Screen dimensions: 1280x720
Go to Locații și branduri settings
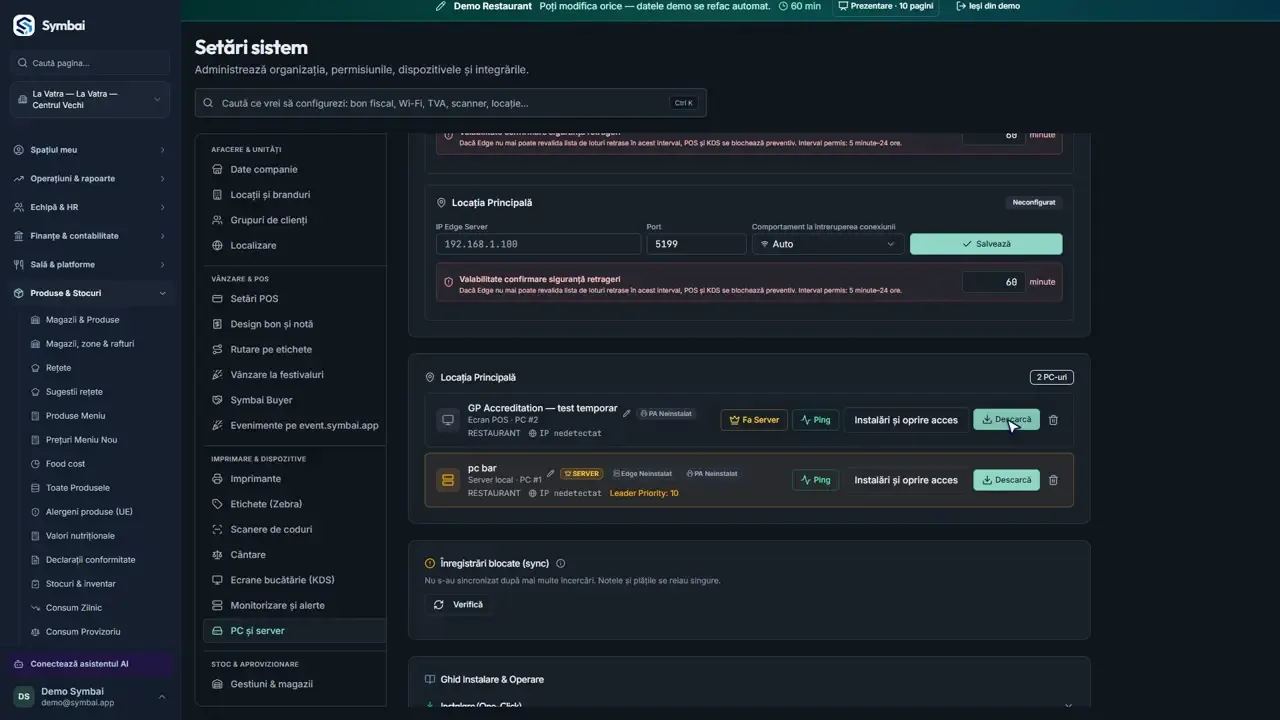pos(295,195)
